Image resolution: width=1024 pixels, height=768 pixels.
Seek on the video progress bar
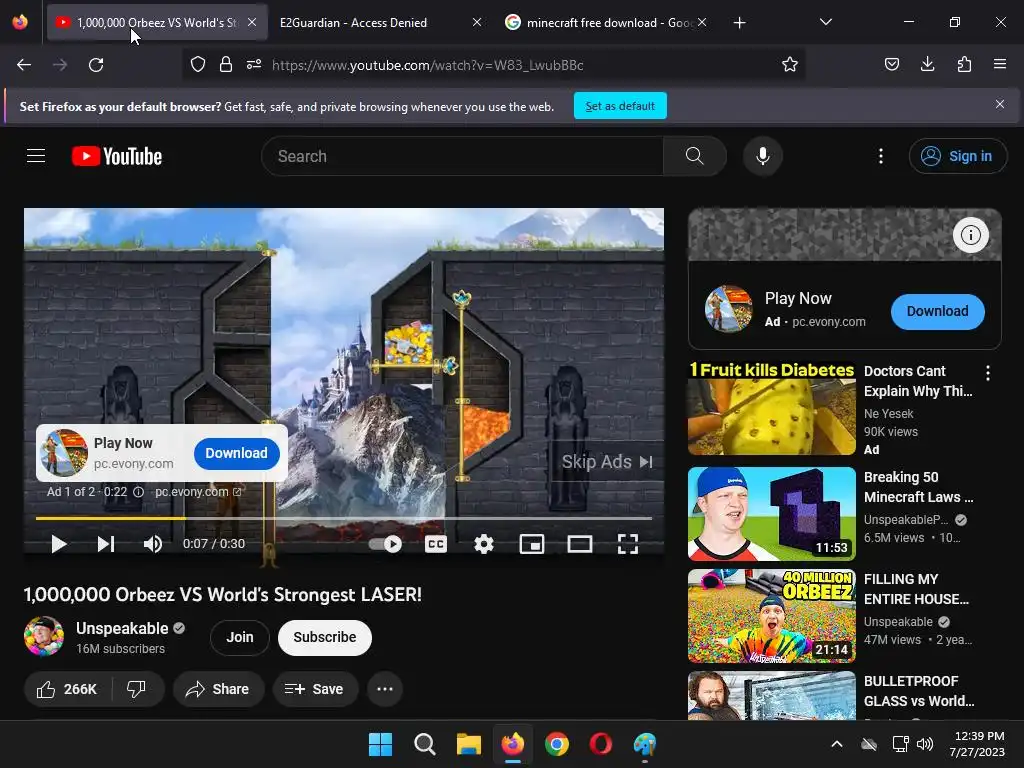(x=344, y=518)
